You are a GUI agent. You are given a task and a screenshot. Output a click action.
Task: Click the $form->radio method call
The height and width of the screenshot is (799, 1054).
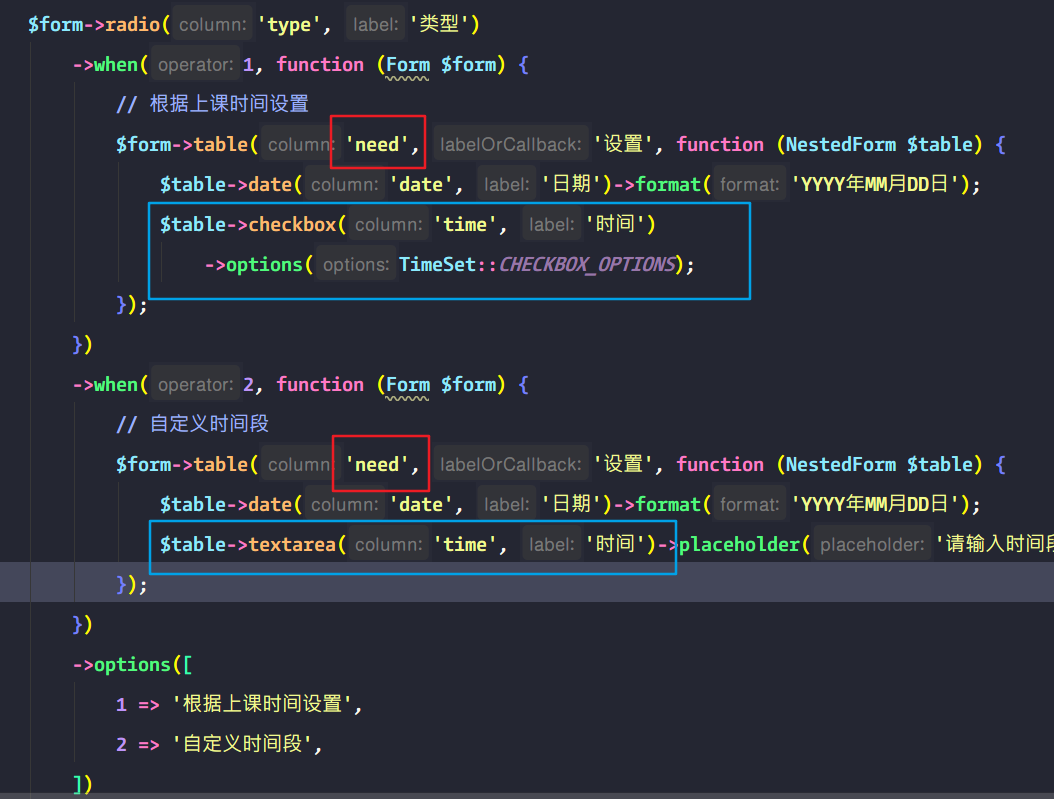point(90,24)
